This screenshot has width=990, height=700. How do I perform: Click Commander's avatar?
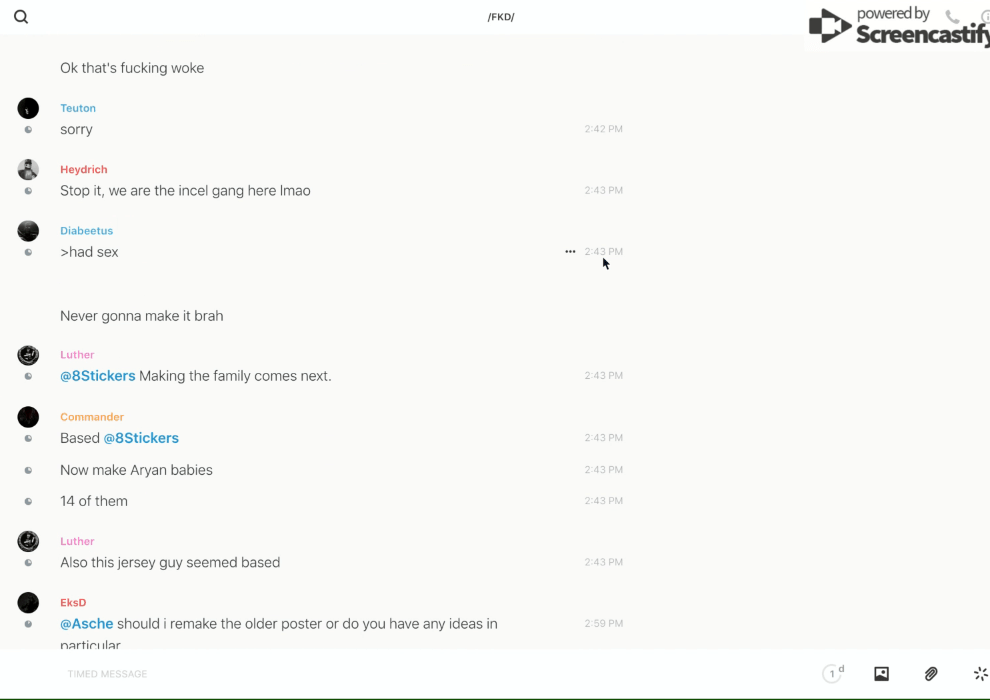[x=28, y=417]
